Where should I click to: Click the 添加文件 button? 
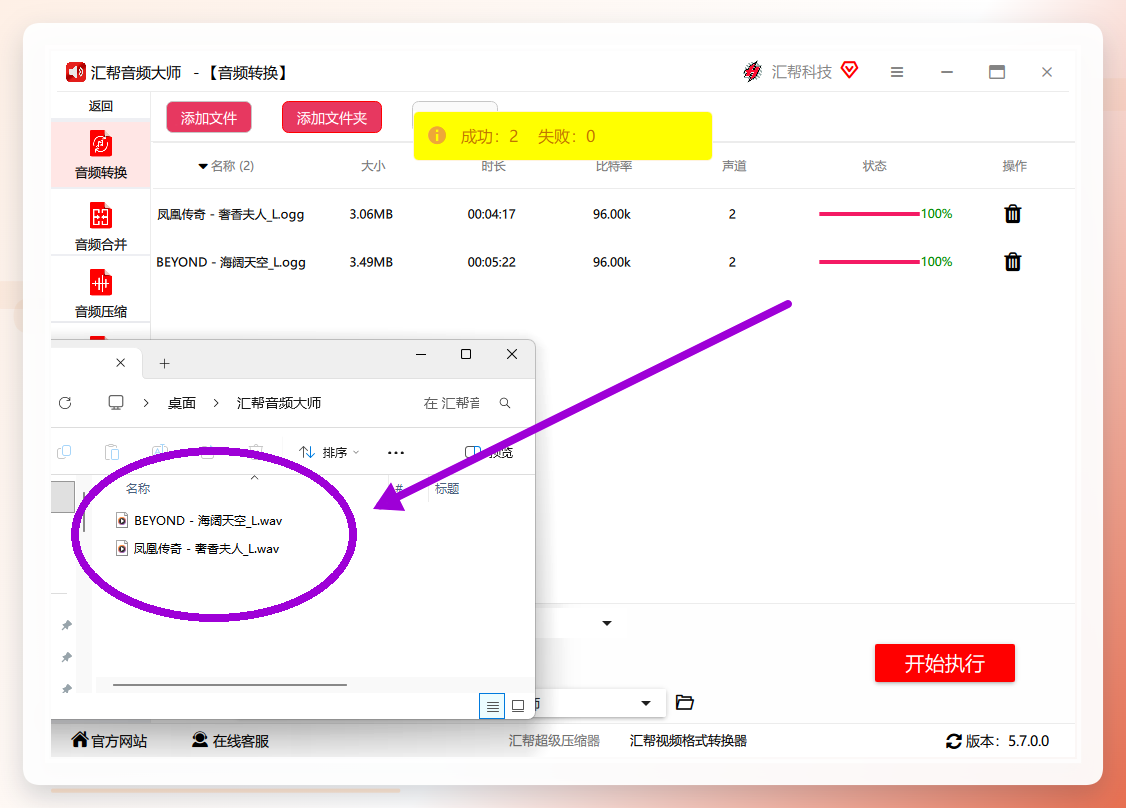[209, 118]
